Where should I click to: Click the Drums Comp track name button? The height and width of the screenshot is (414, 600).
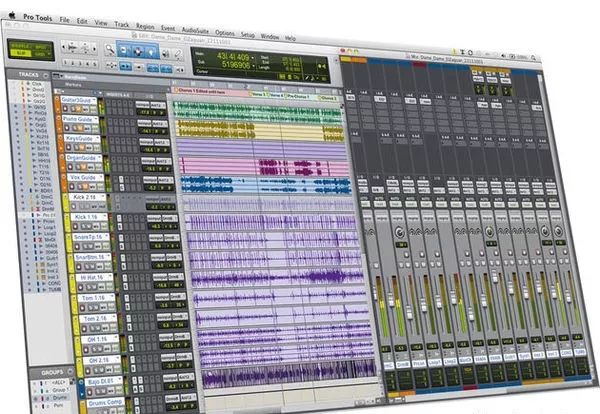[106, 403]
